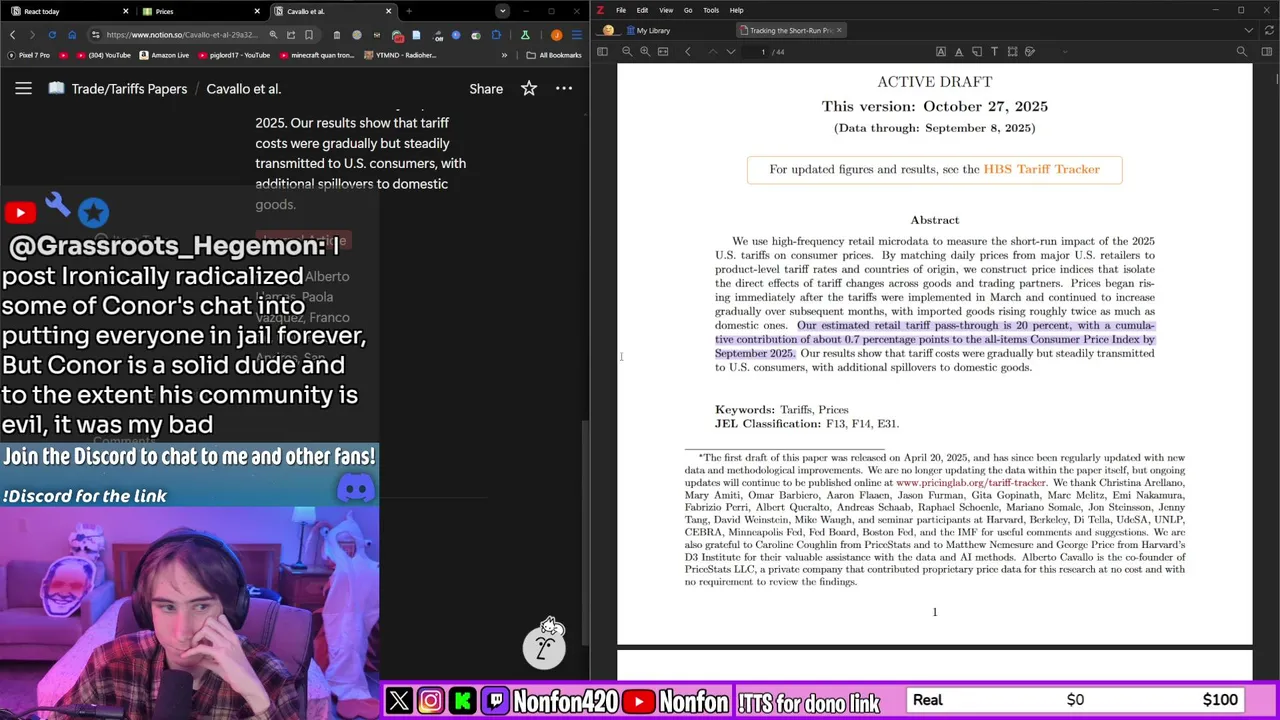Open Pixel 7 Pro bookmark
Screen dimensions: 1280x720
[28, 55]
